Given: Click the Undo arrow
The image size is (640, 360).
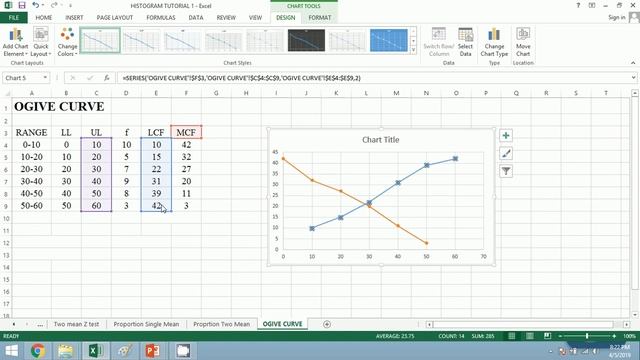Looking at the screenshot, I should 36,5.
